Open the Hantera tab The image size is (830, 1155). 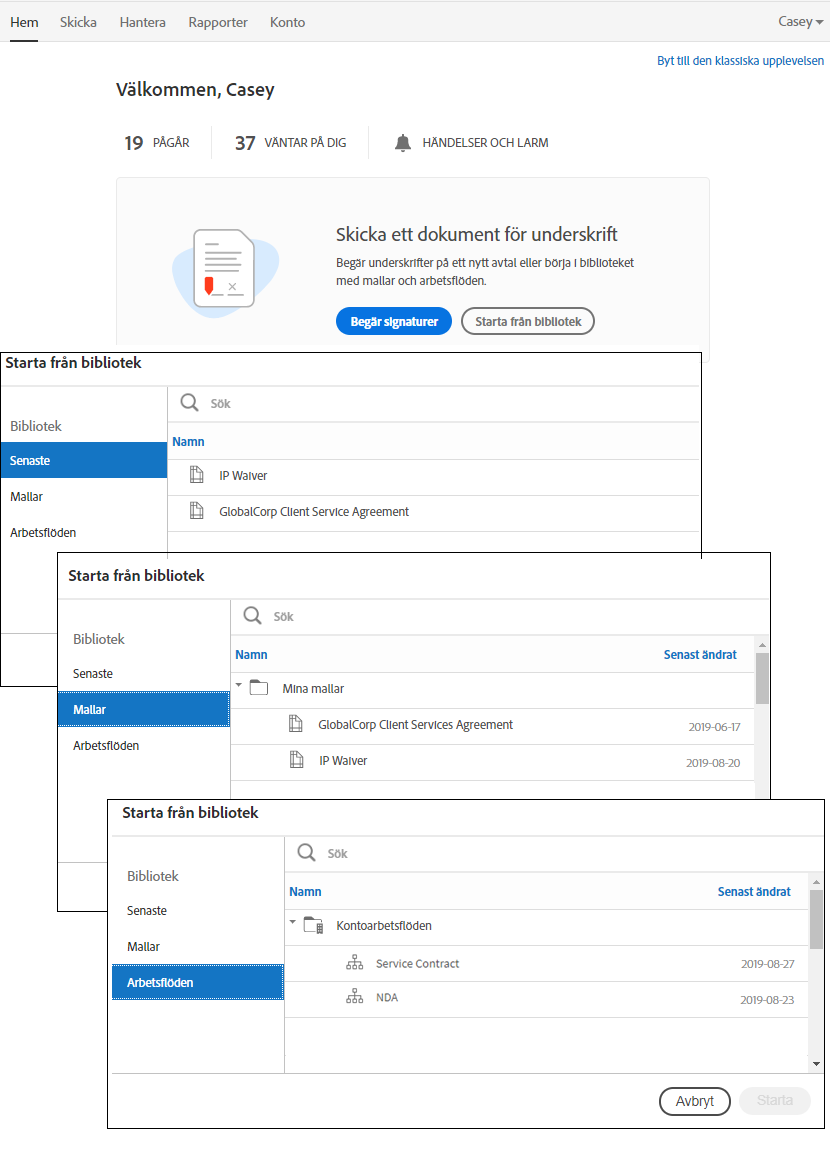142,22
